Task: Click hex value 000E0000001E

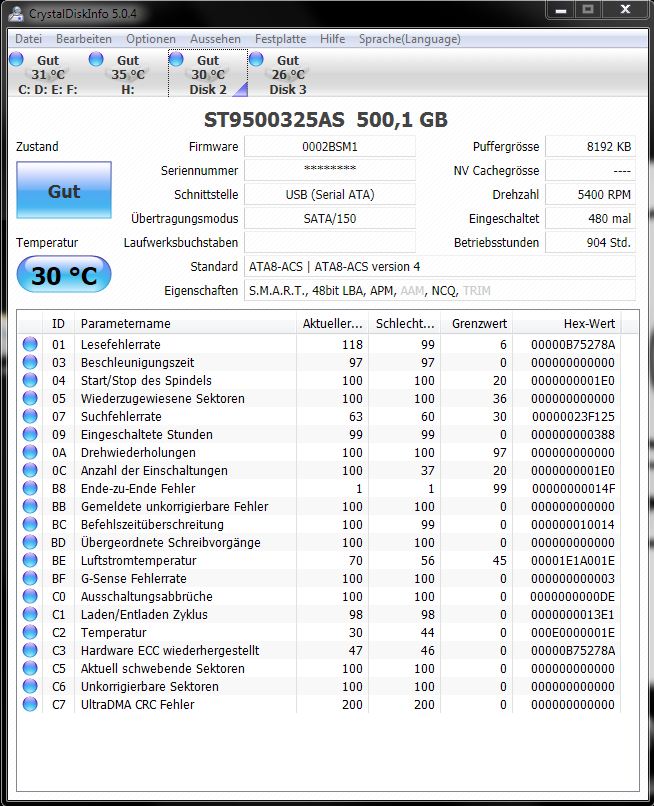Action: point(573,632)
